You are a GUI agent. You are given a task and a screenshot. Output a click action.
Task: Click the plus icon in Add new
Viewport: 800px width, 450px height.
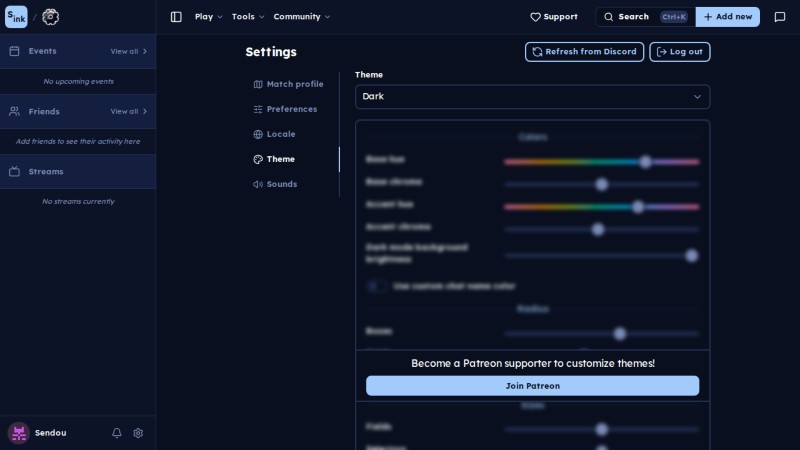708,17
